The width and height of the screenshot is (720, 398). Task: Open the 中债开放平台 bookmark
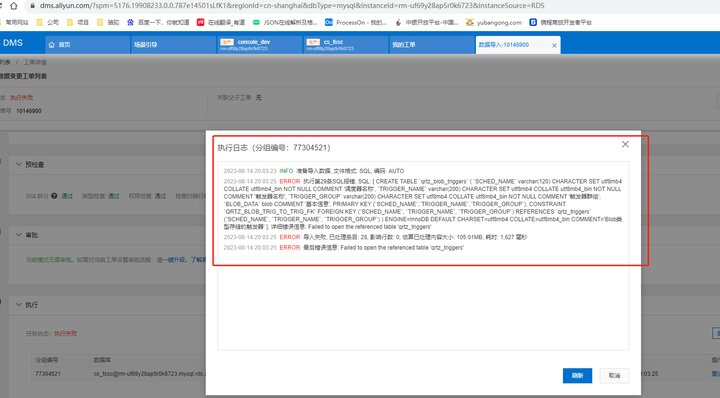[427, 22]
